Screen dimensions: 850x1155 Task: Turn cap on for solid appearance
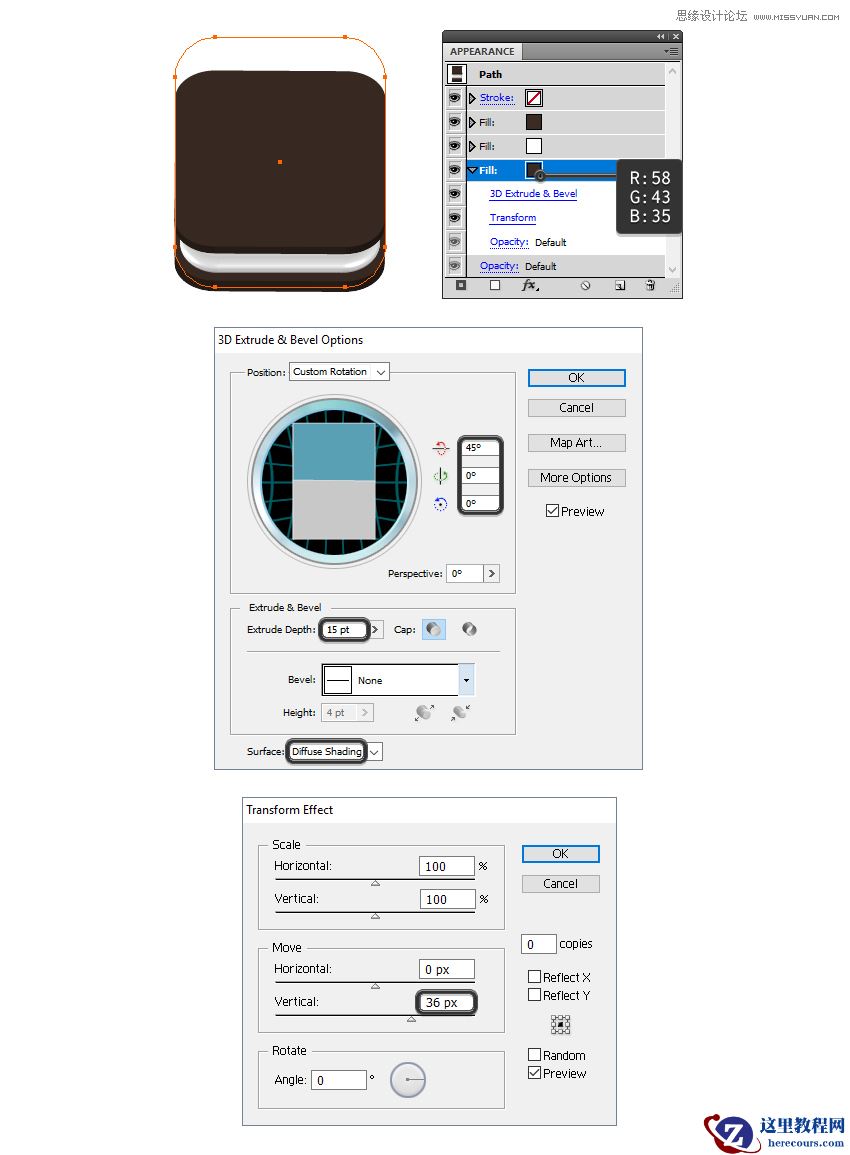click(x=434, y=629)
